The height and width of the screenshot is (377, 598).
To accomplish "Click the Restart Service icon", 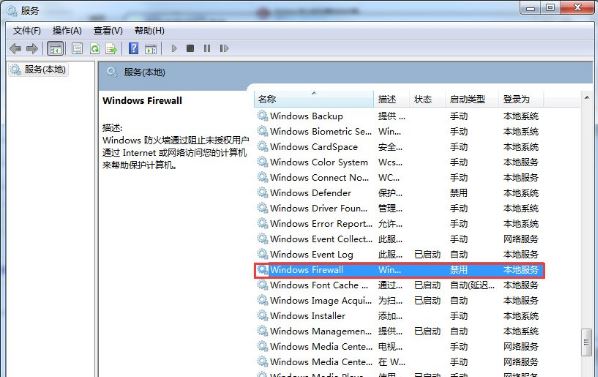I will (224, 48).
